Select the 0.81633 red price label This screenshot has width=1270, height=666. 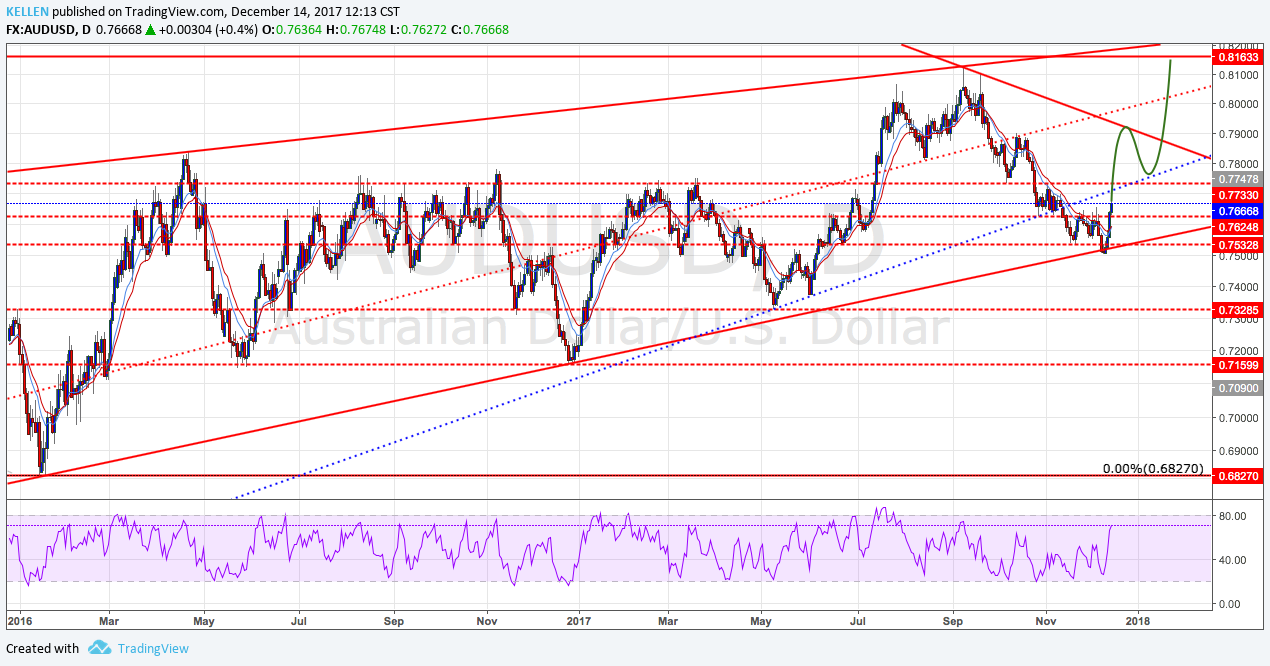[x=1239, y=58]
